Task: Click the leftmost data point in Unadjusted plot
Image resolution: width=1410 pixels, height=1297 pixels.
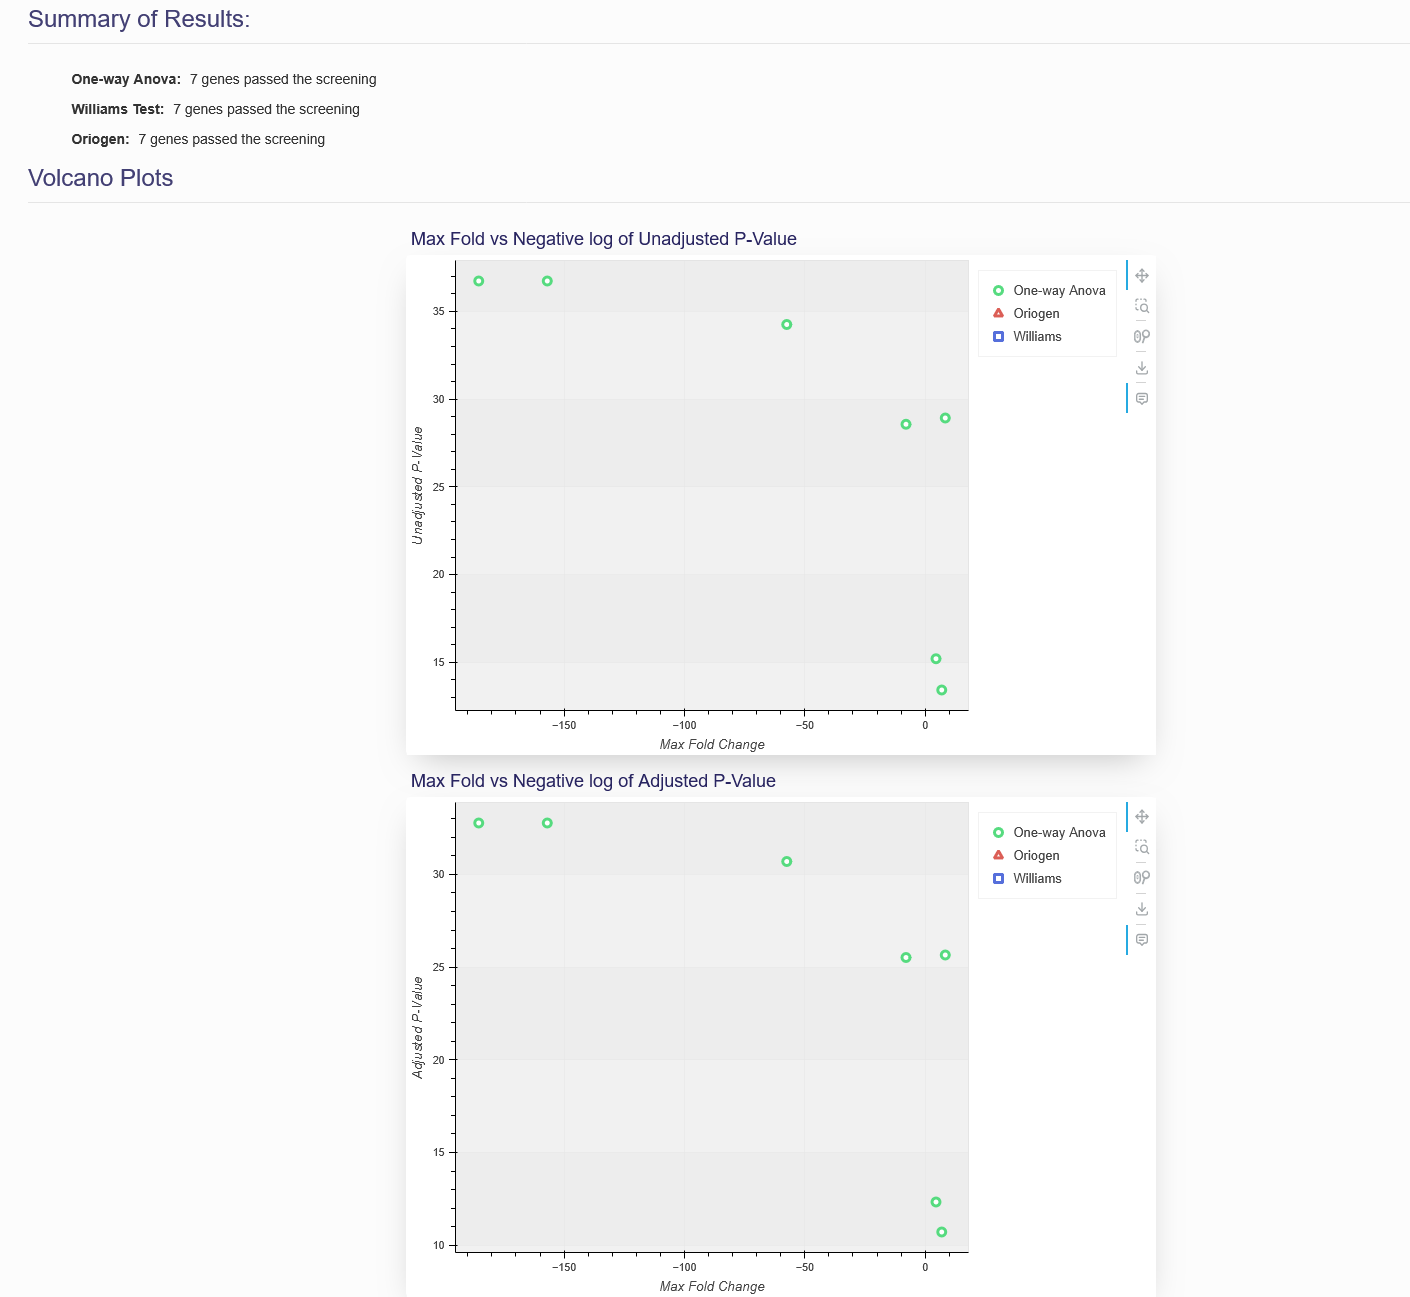Action: (479, 281)
